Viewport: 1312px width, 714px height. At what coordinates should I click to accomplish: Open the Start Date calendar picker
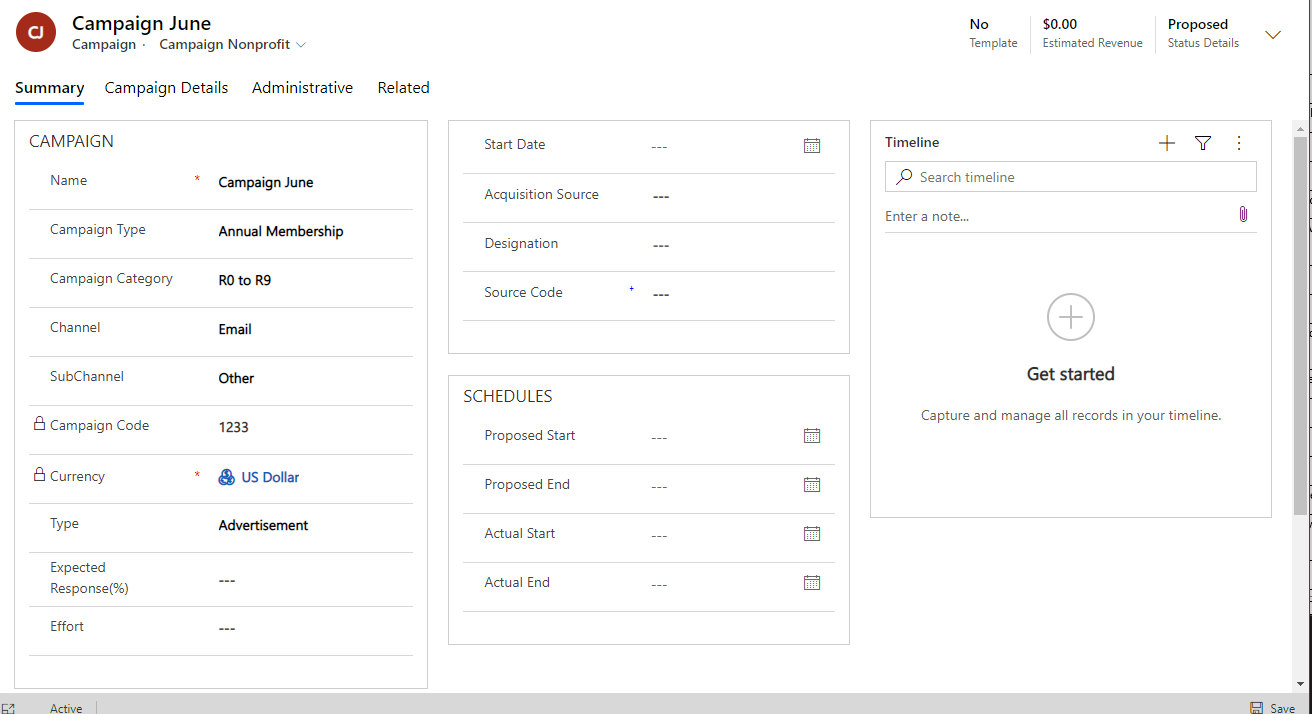[x=812, y=146]
